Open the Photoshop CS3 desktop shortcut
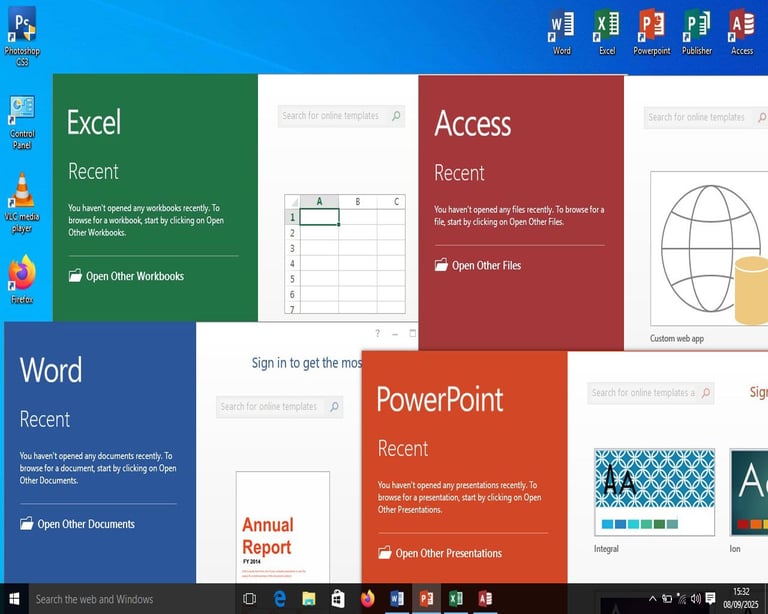 click(22, 35)
